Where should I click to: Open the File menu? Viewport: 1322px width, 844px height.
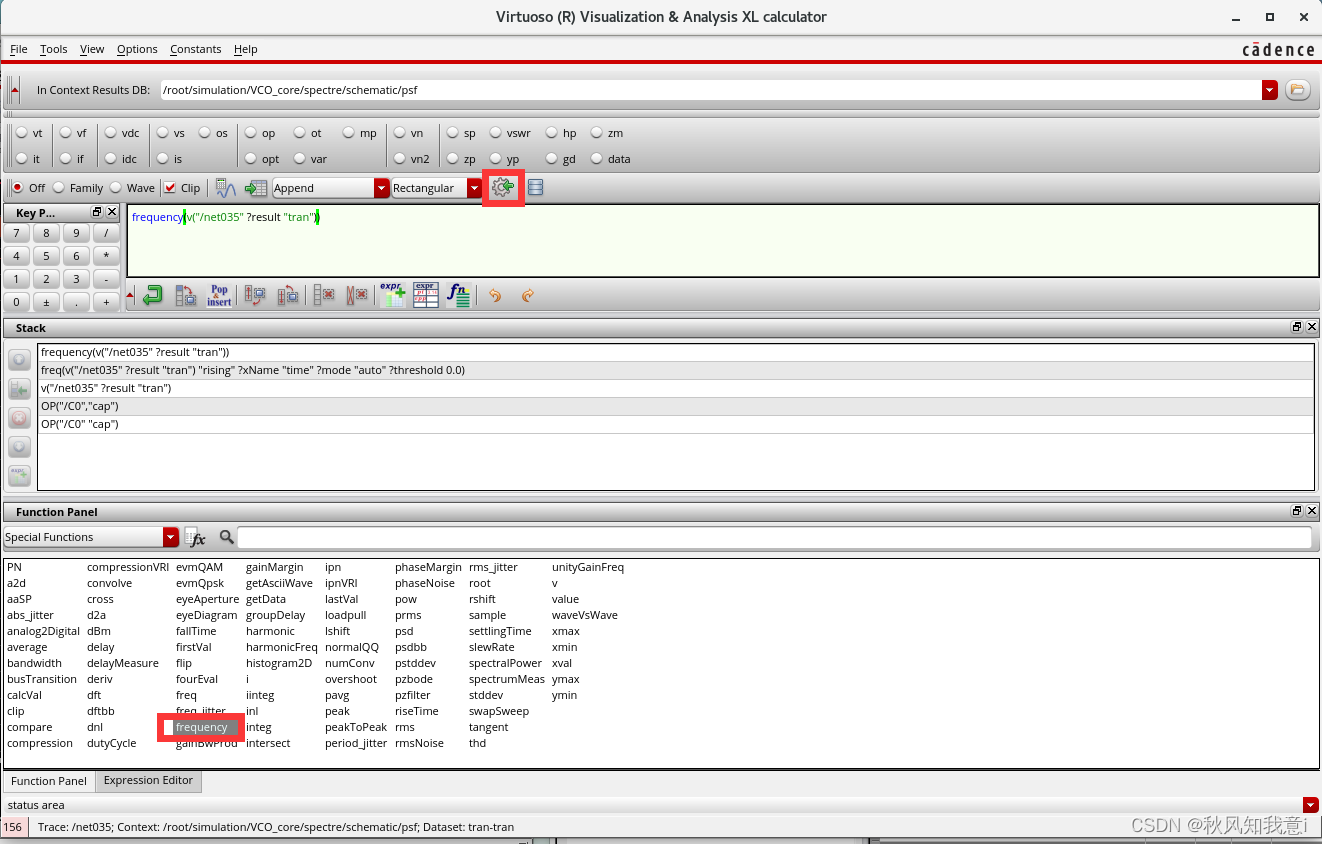pos(19,49)
